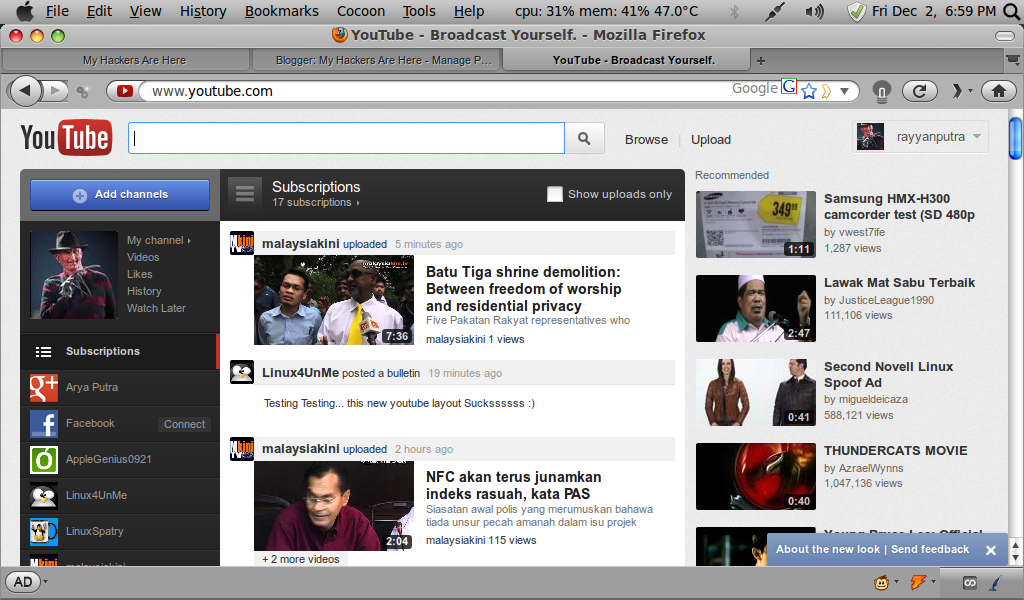Click the rayyanputra profile avatar
1024x600 pixels.
pos(870,136)
